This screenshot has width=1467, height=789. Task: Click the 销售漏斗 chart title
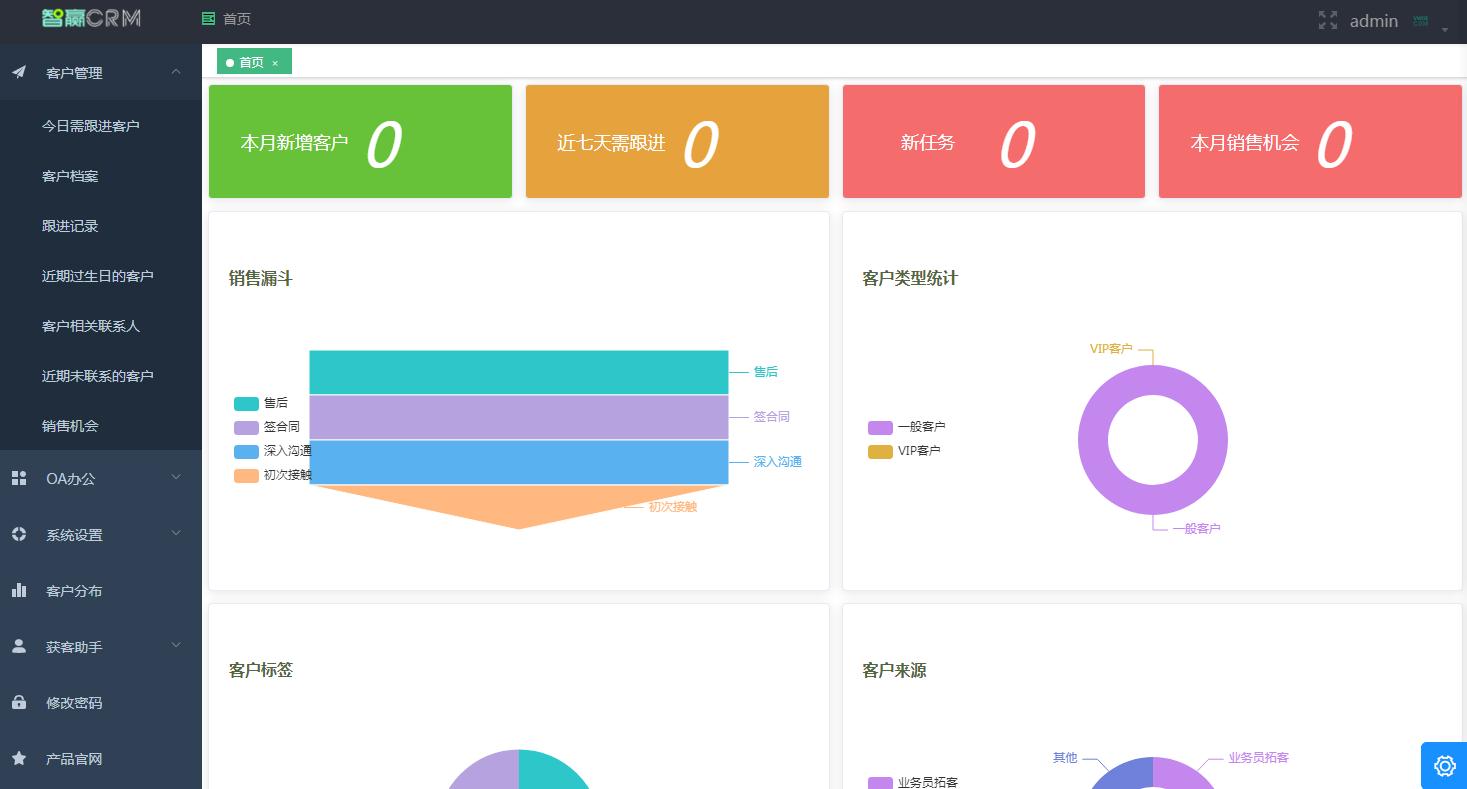261,279
